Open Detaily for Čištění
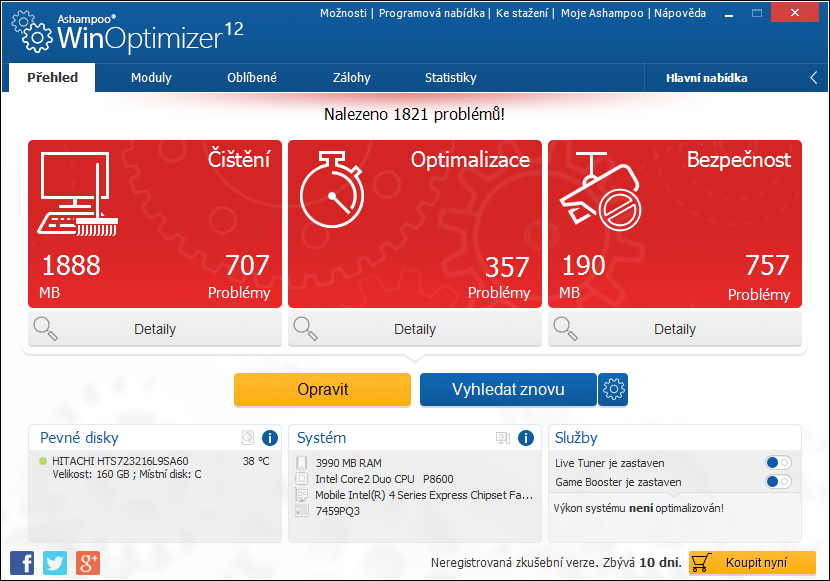The height and width of the screenshot is (581, 830). point(155,329)
